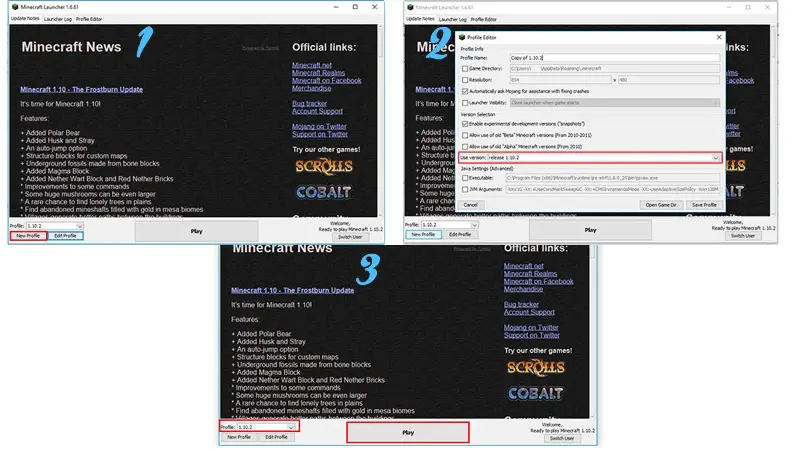Open Cobalt game logo in top-left launcher
Viewport: 800px width, 450px height.
pyautogui.click(x=324, y=192)
